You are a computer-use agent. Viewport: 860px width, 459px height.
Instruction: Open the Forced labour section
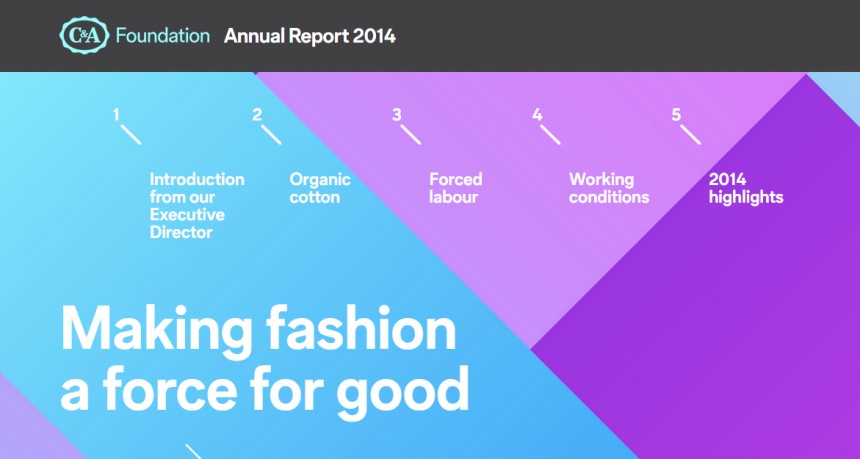point(455,188)
